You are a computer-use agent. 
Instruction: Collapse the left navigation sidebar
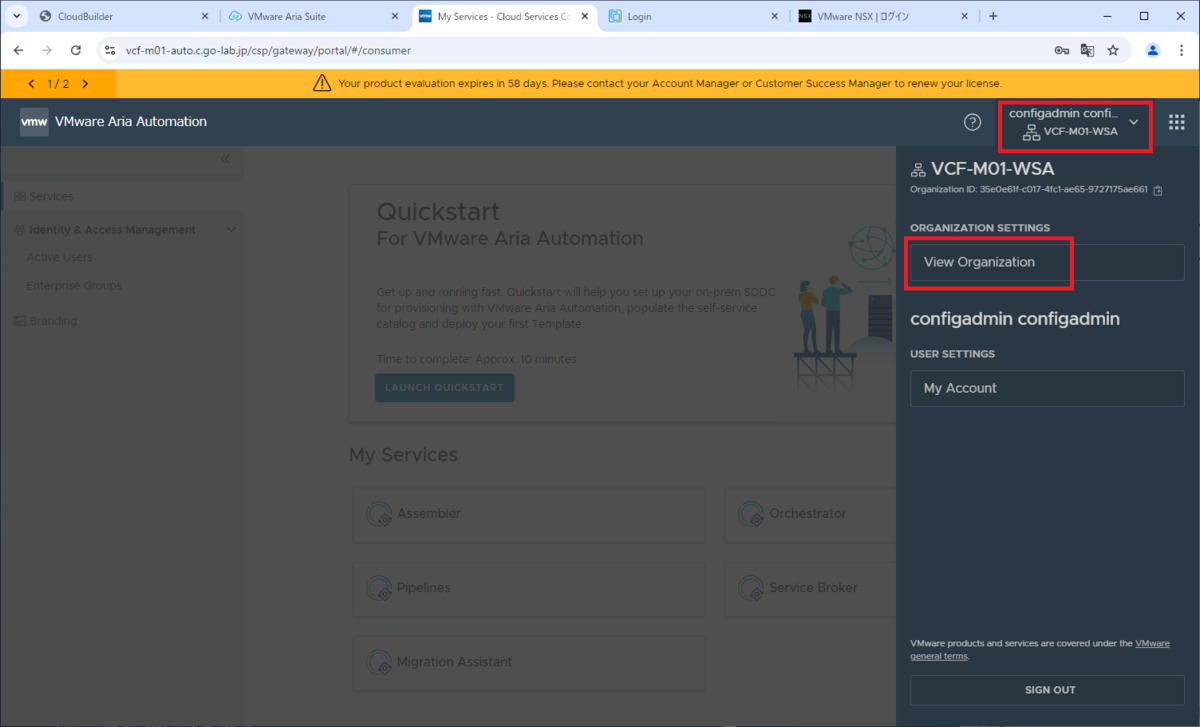[x=225, y=158]
